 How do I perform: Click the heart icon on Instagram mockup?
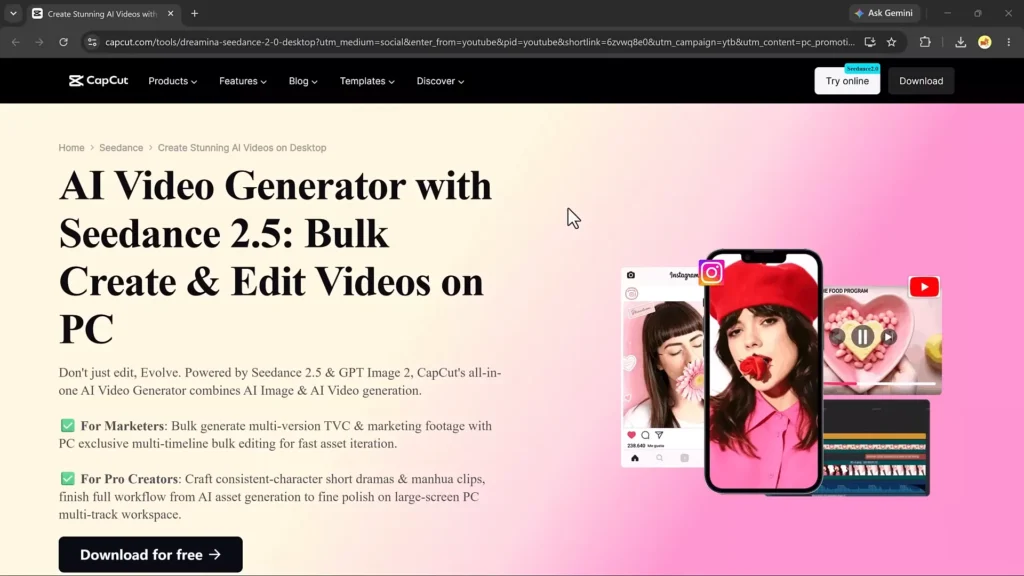(x=631, y=435)
